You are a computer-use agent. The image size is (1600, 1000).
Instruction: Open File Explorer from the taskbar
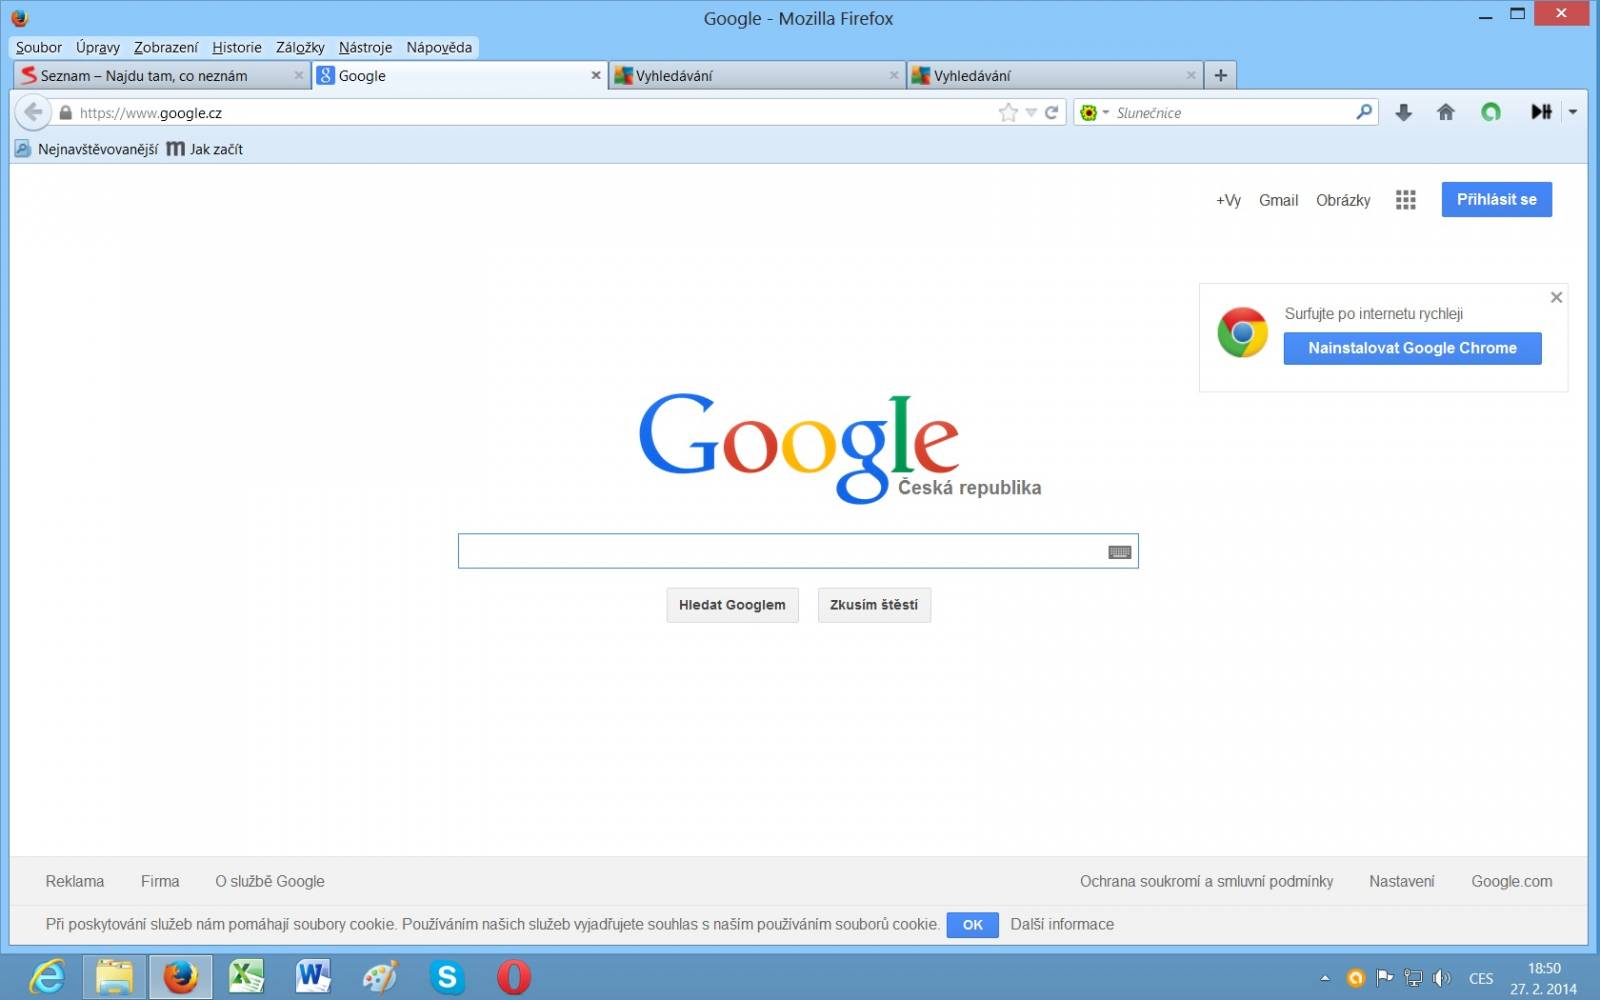point(114,977)
